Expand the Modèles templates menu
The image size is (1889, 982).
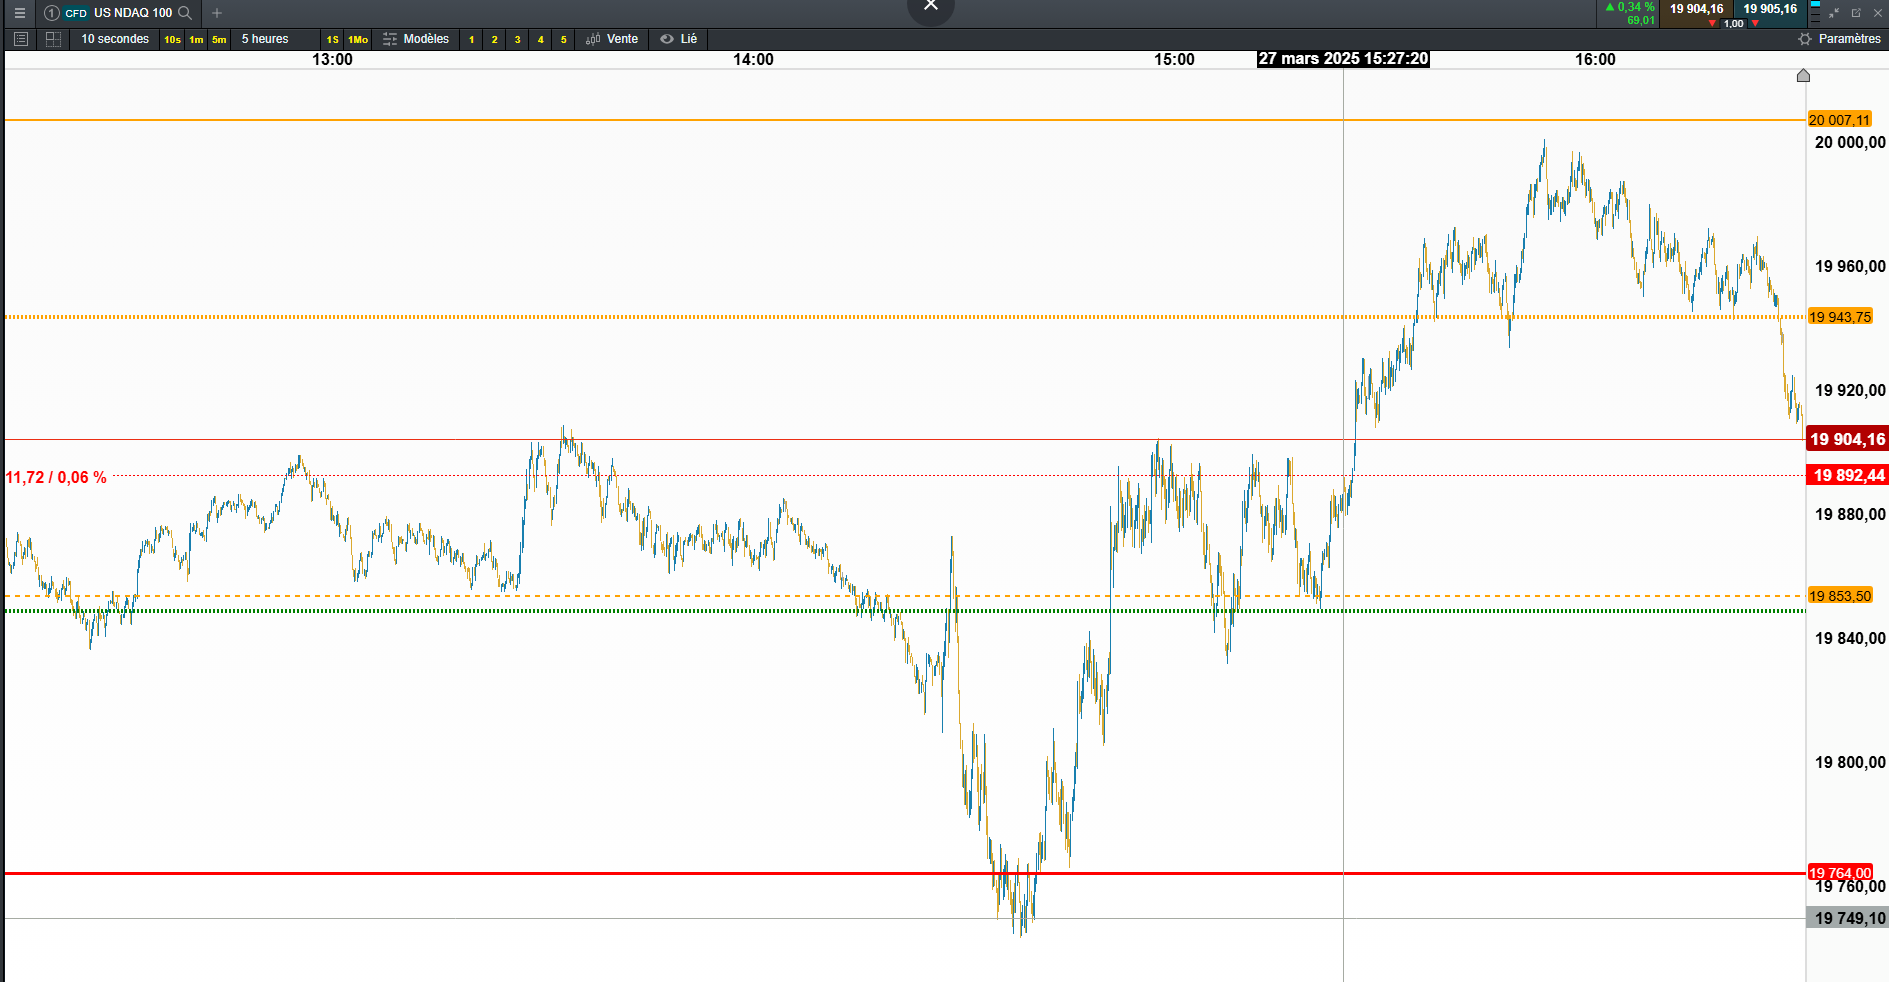pos(416,39)
